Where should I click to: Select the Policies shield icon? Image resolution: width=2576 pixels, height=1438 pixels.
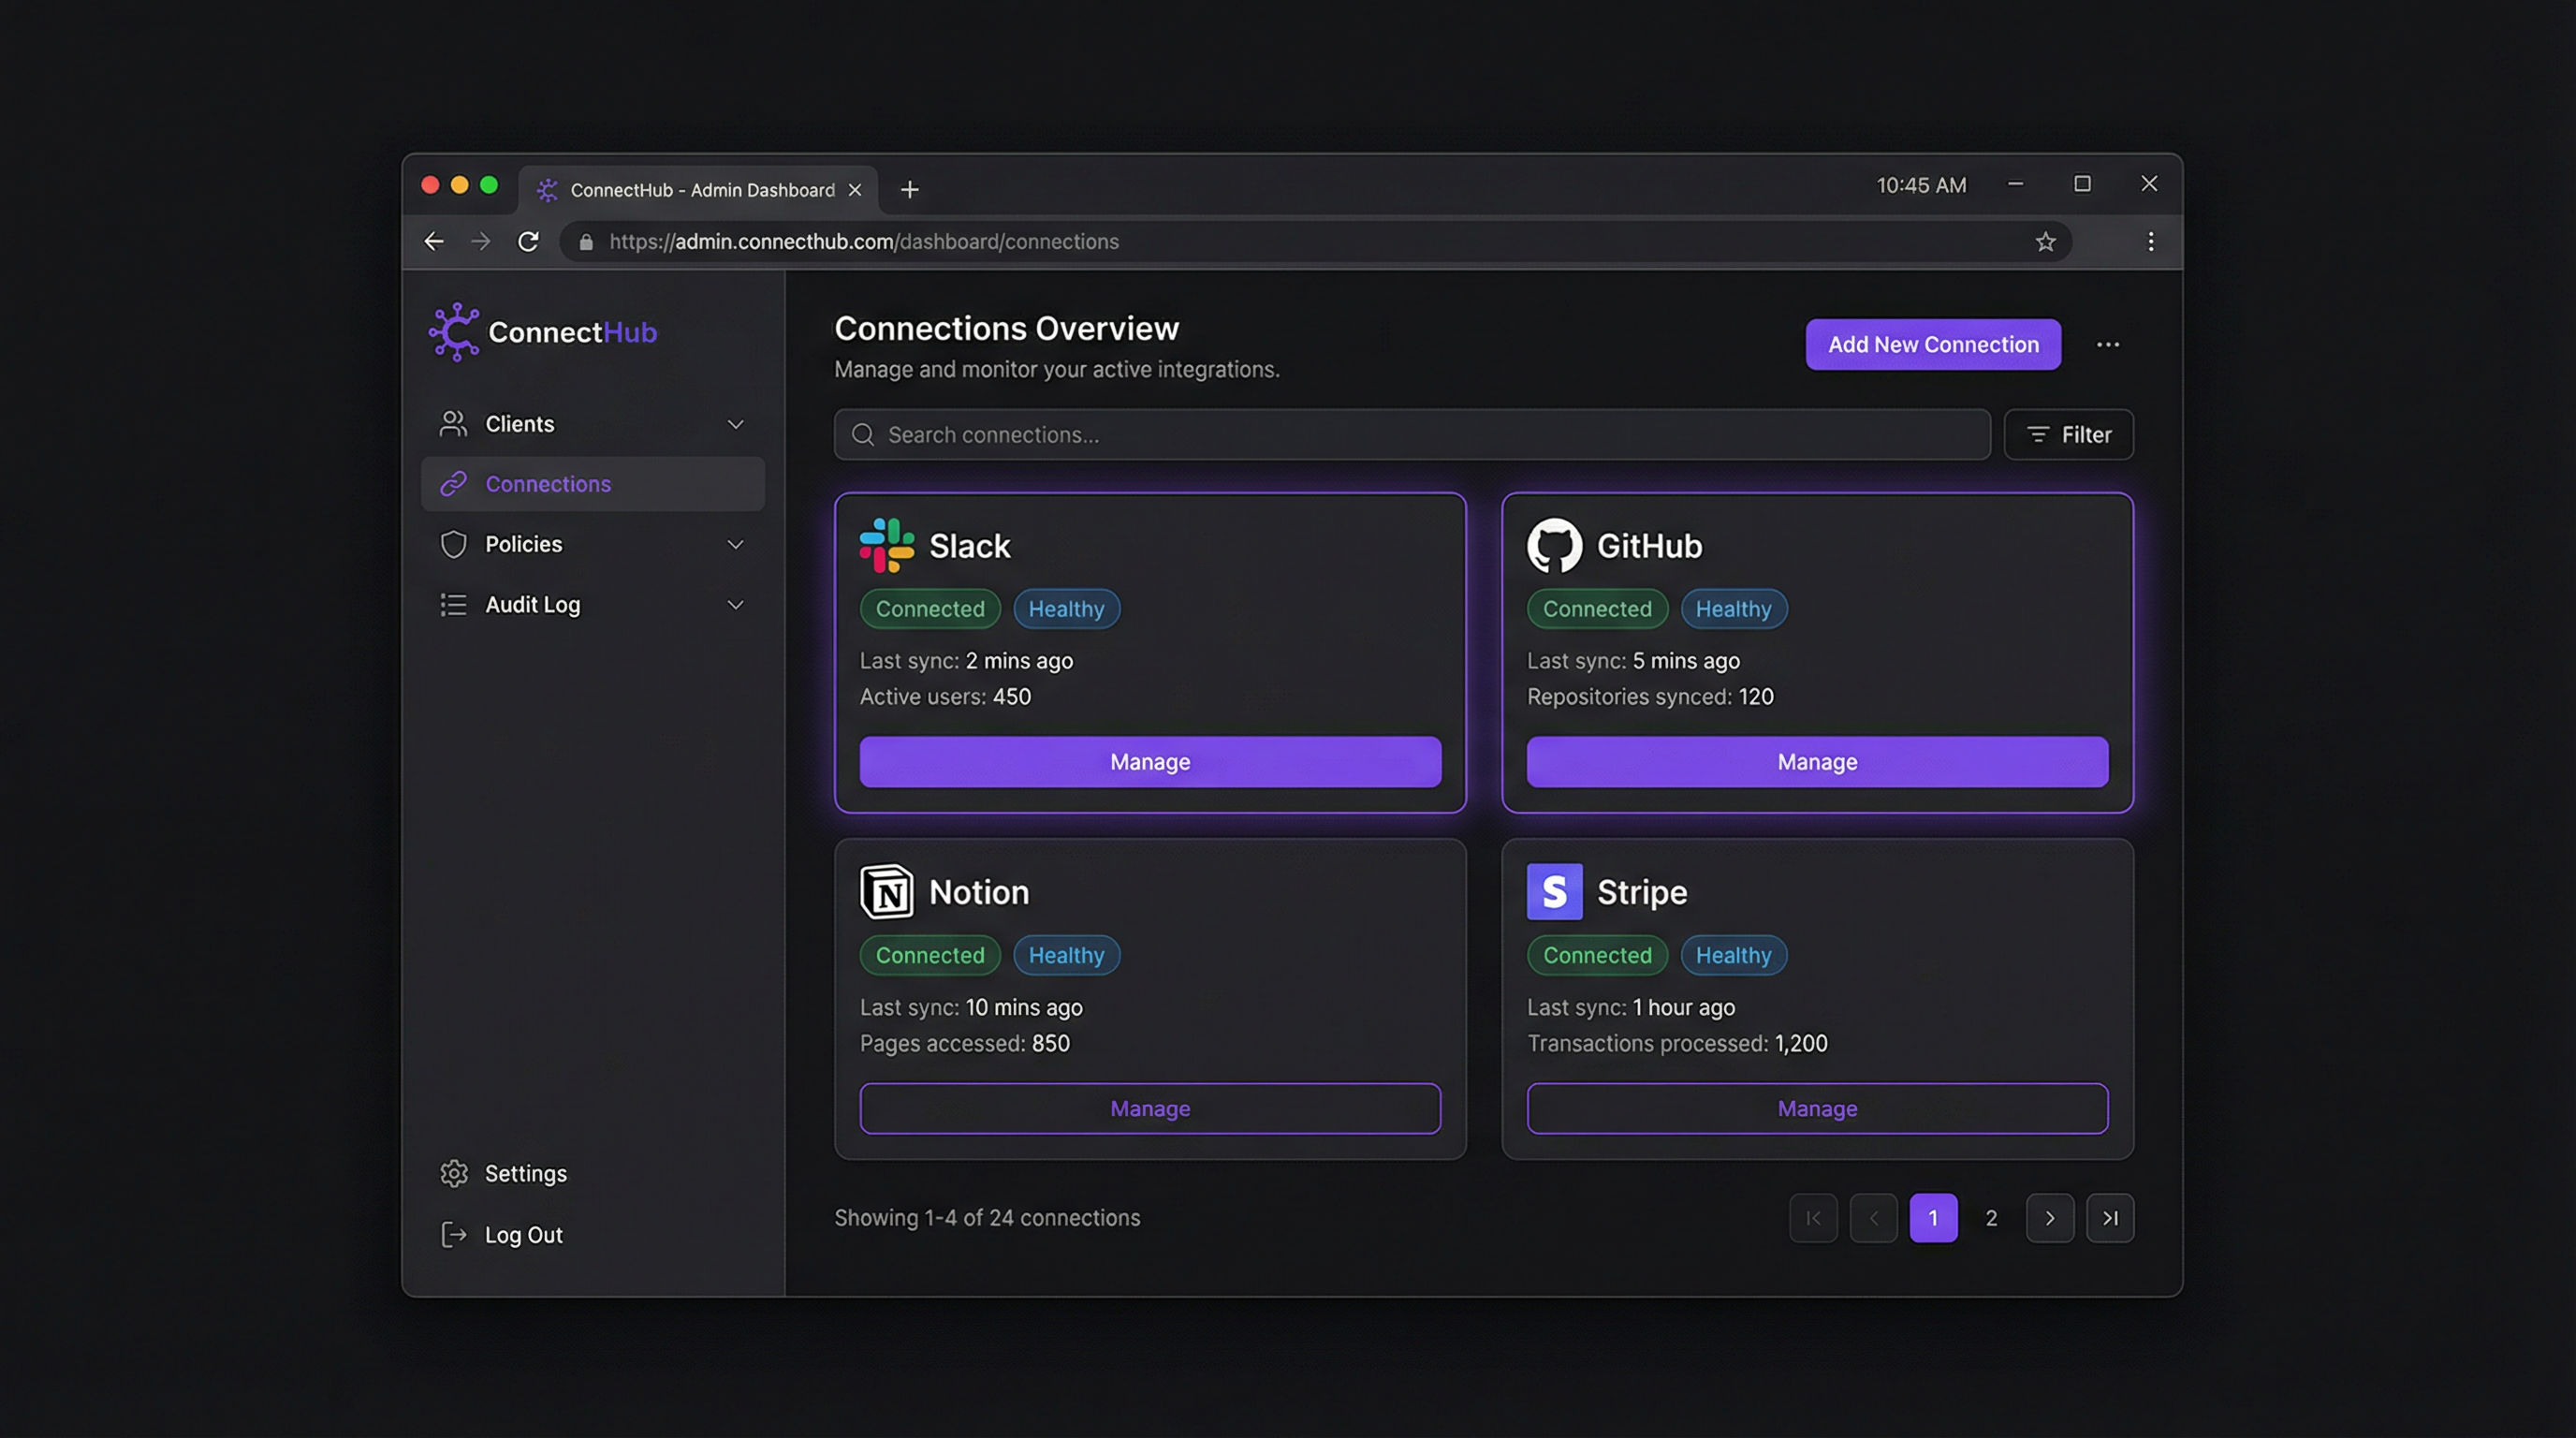pyautogui.click(x=453, y=544)
